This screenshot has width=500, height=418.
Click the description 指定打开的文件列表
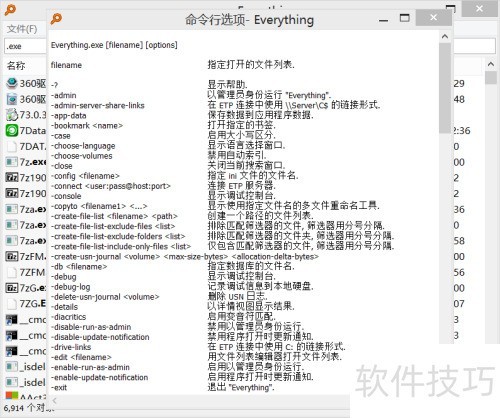(251, 65)
